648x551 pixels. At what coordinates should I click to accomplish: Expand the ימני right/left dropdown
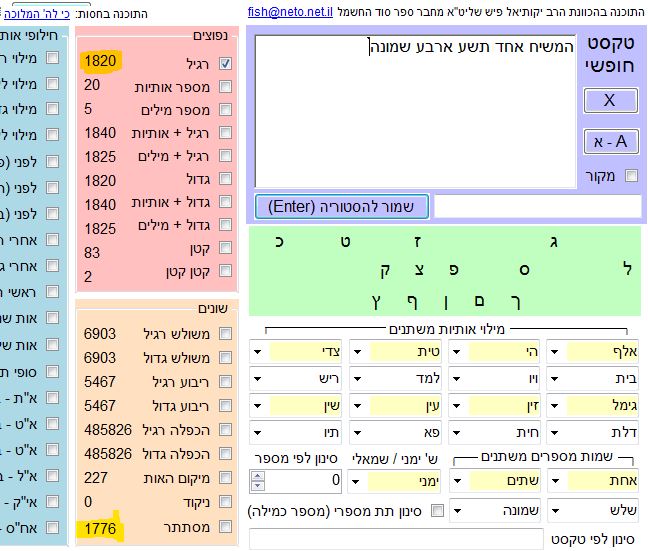click(357, 481)
